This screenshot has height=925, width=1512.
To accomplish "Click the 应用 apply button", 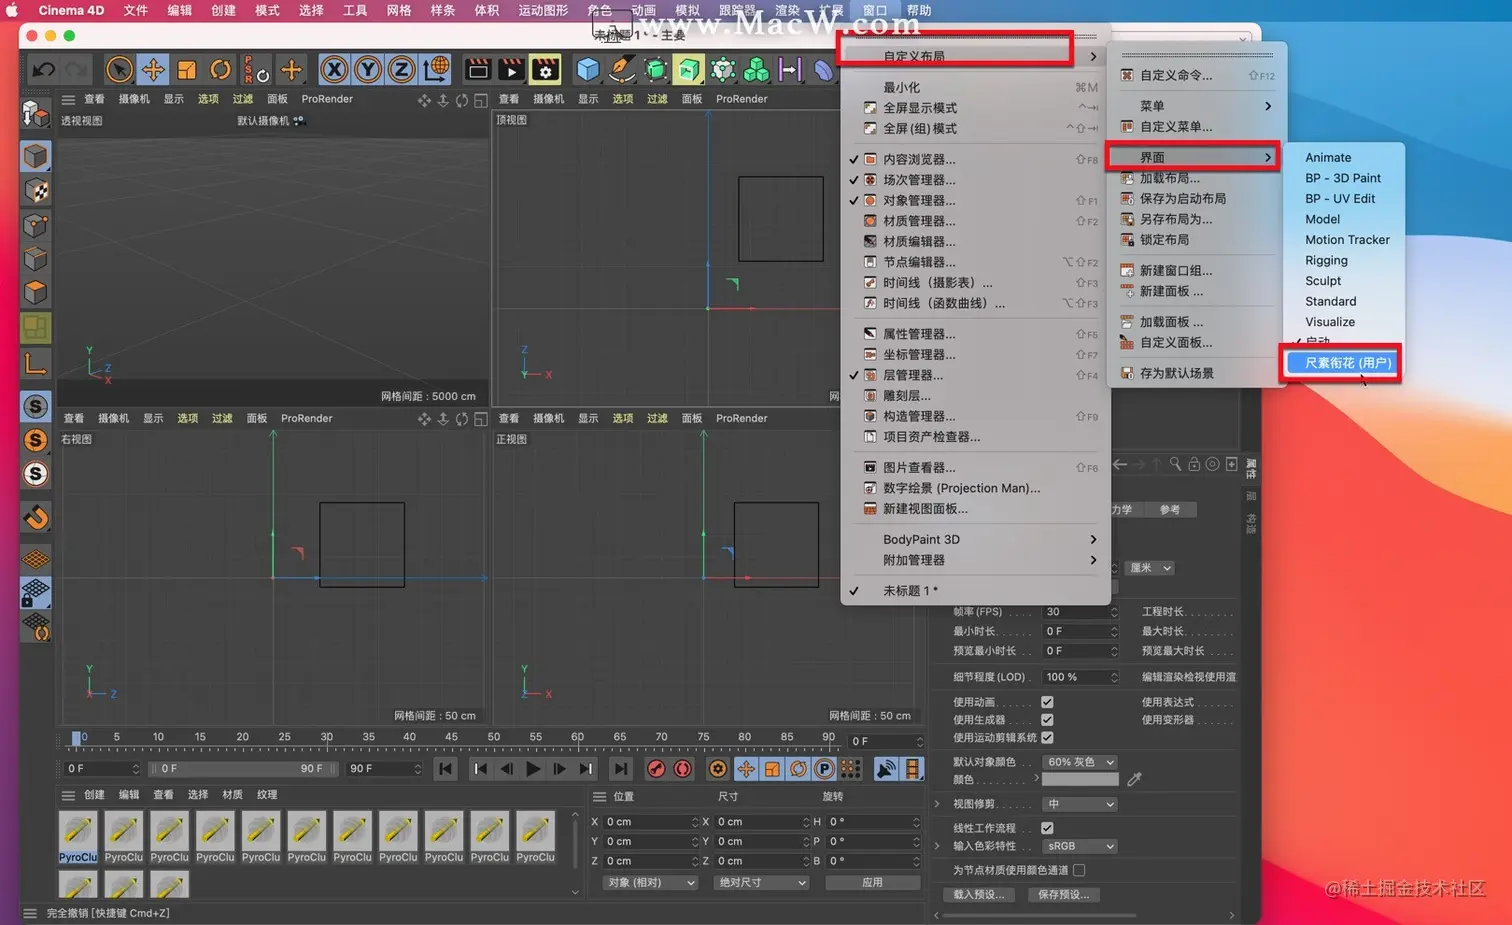I will pos(872,883).
